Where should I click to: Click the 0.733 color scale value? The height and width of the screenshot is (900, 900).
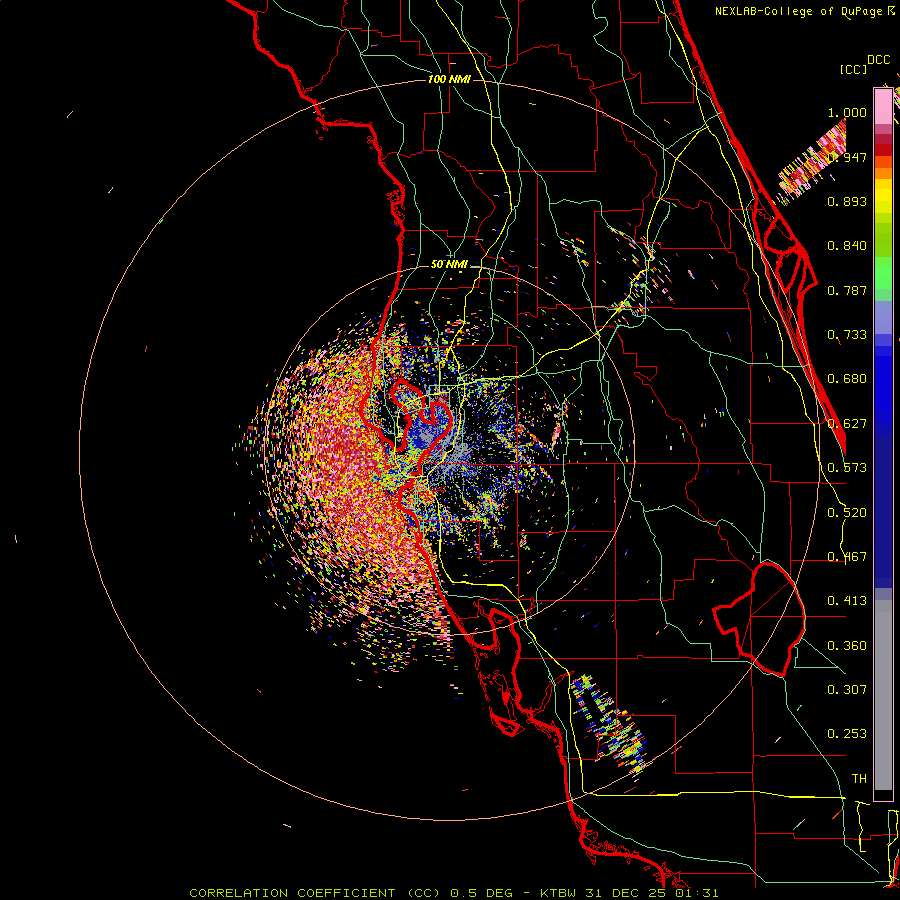(x=847, y=335)
